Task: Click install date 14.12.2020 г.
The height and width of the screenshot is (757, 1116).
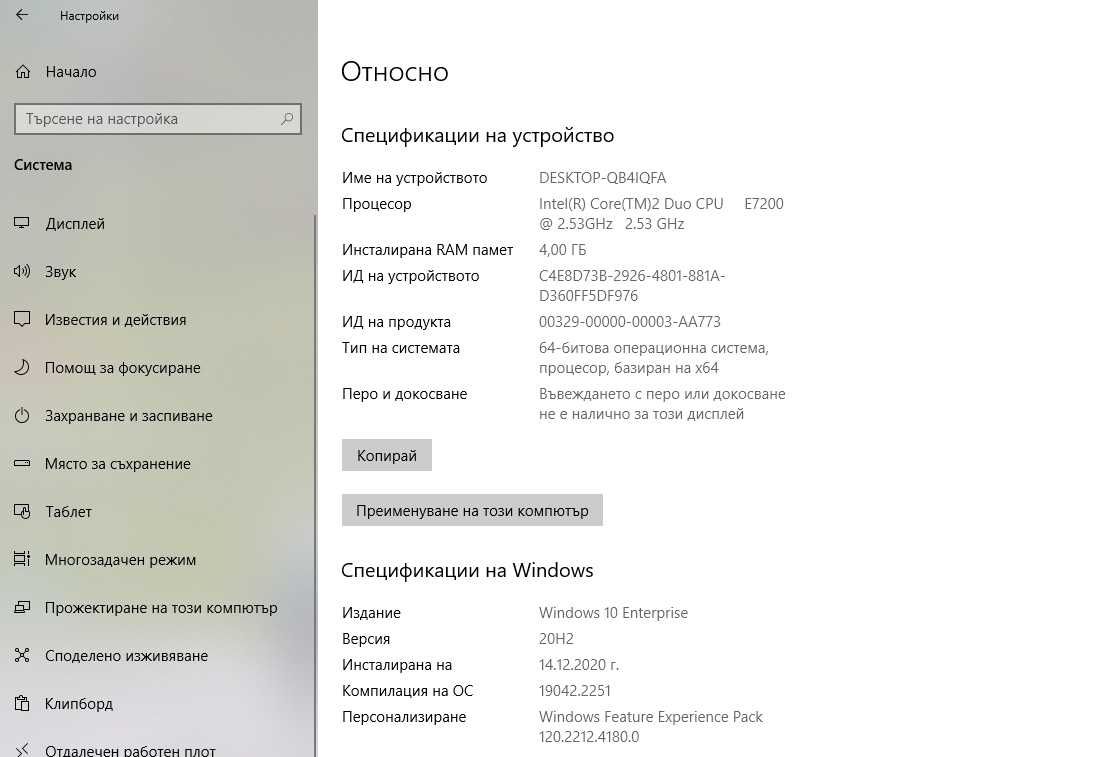Action: (579, 665)
